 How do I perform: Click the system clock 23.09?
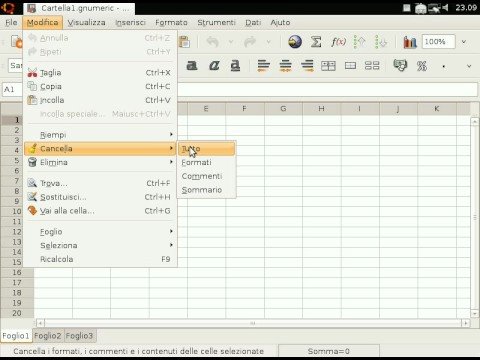coord(466,7)
